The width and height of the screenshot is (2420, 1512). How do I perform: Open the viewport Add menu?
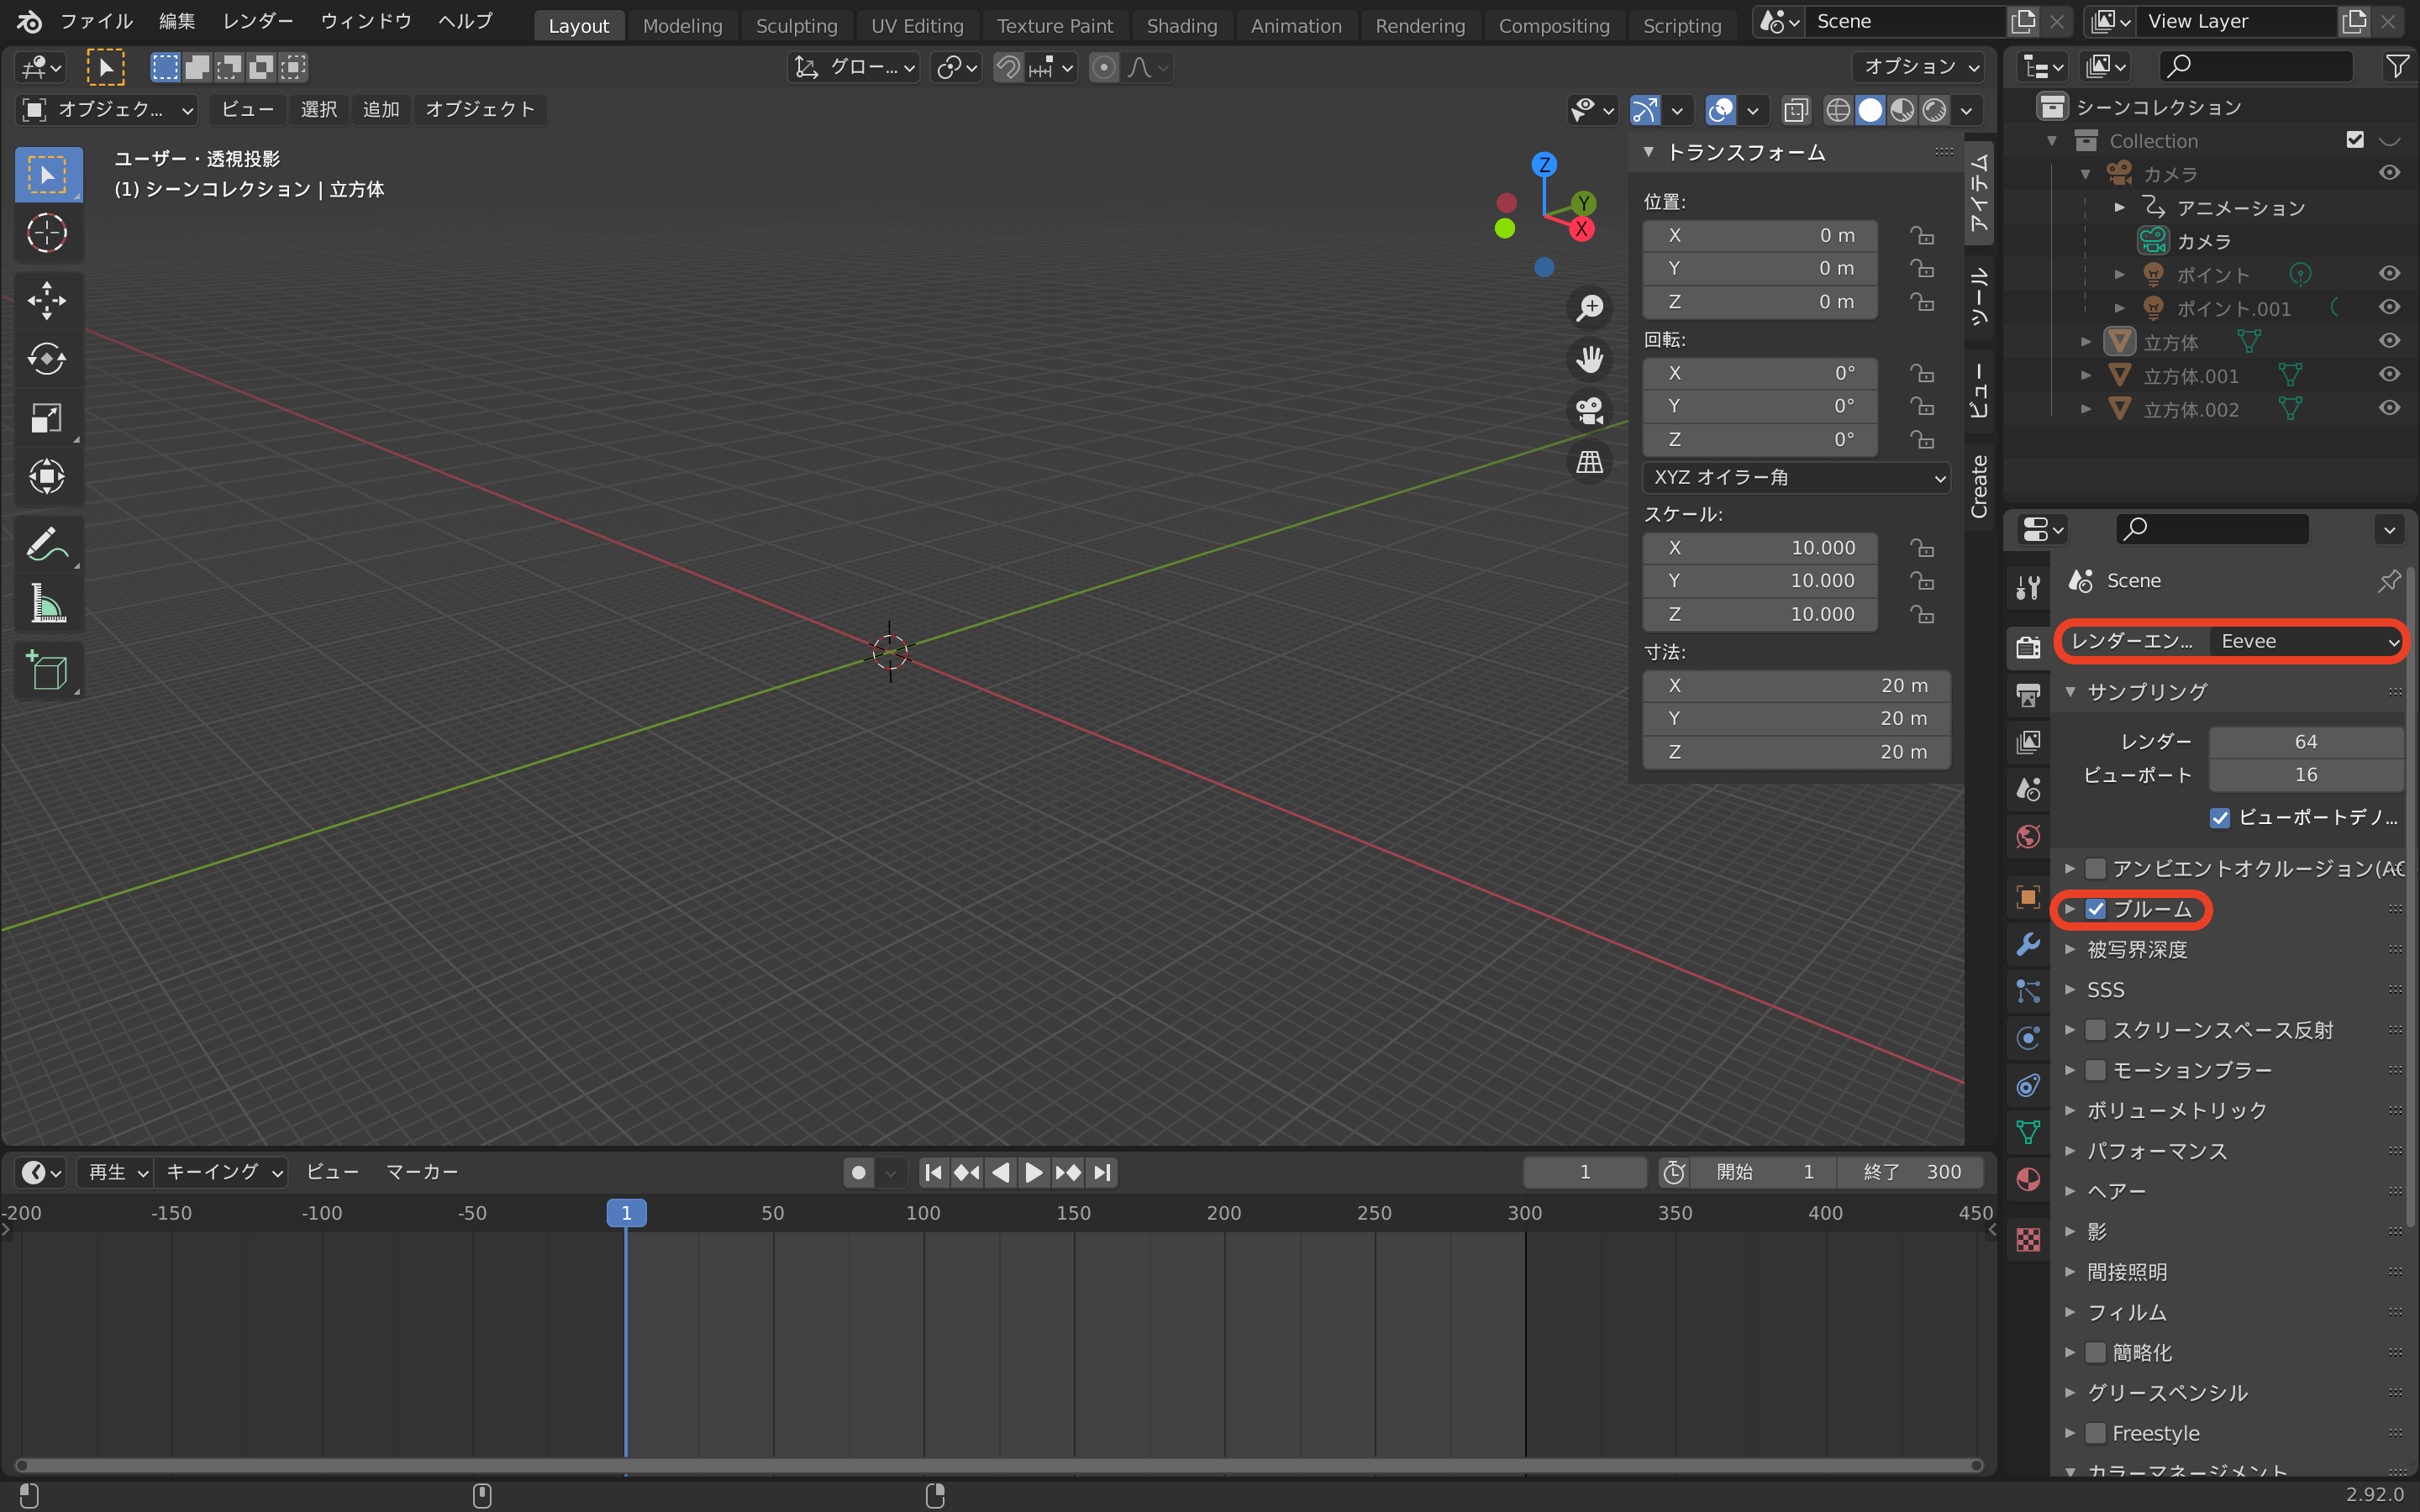pyautogui.click(x=381, y=109)
